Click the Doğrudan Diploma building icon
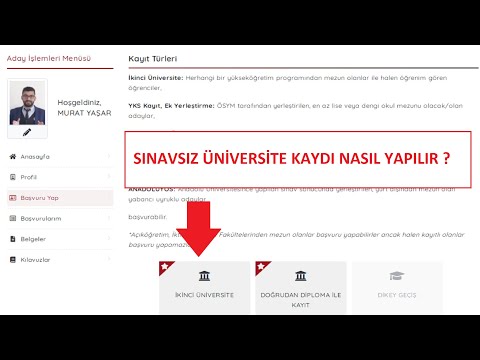 (301, 276)
